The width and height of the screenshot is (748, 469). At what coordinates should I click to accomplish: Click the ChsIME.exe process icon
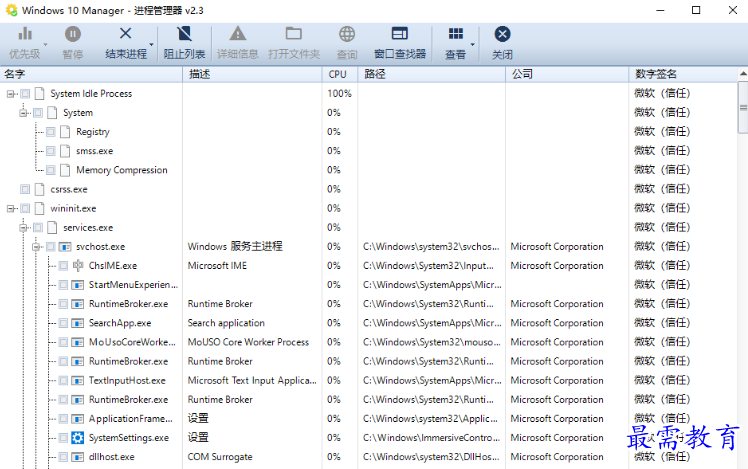point(78,265)
